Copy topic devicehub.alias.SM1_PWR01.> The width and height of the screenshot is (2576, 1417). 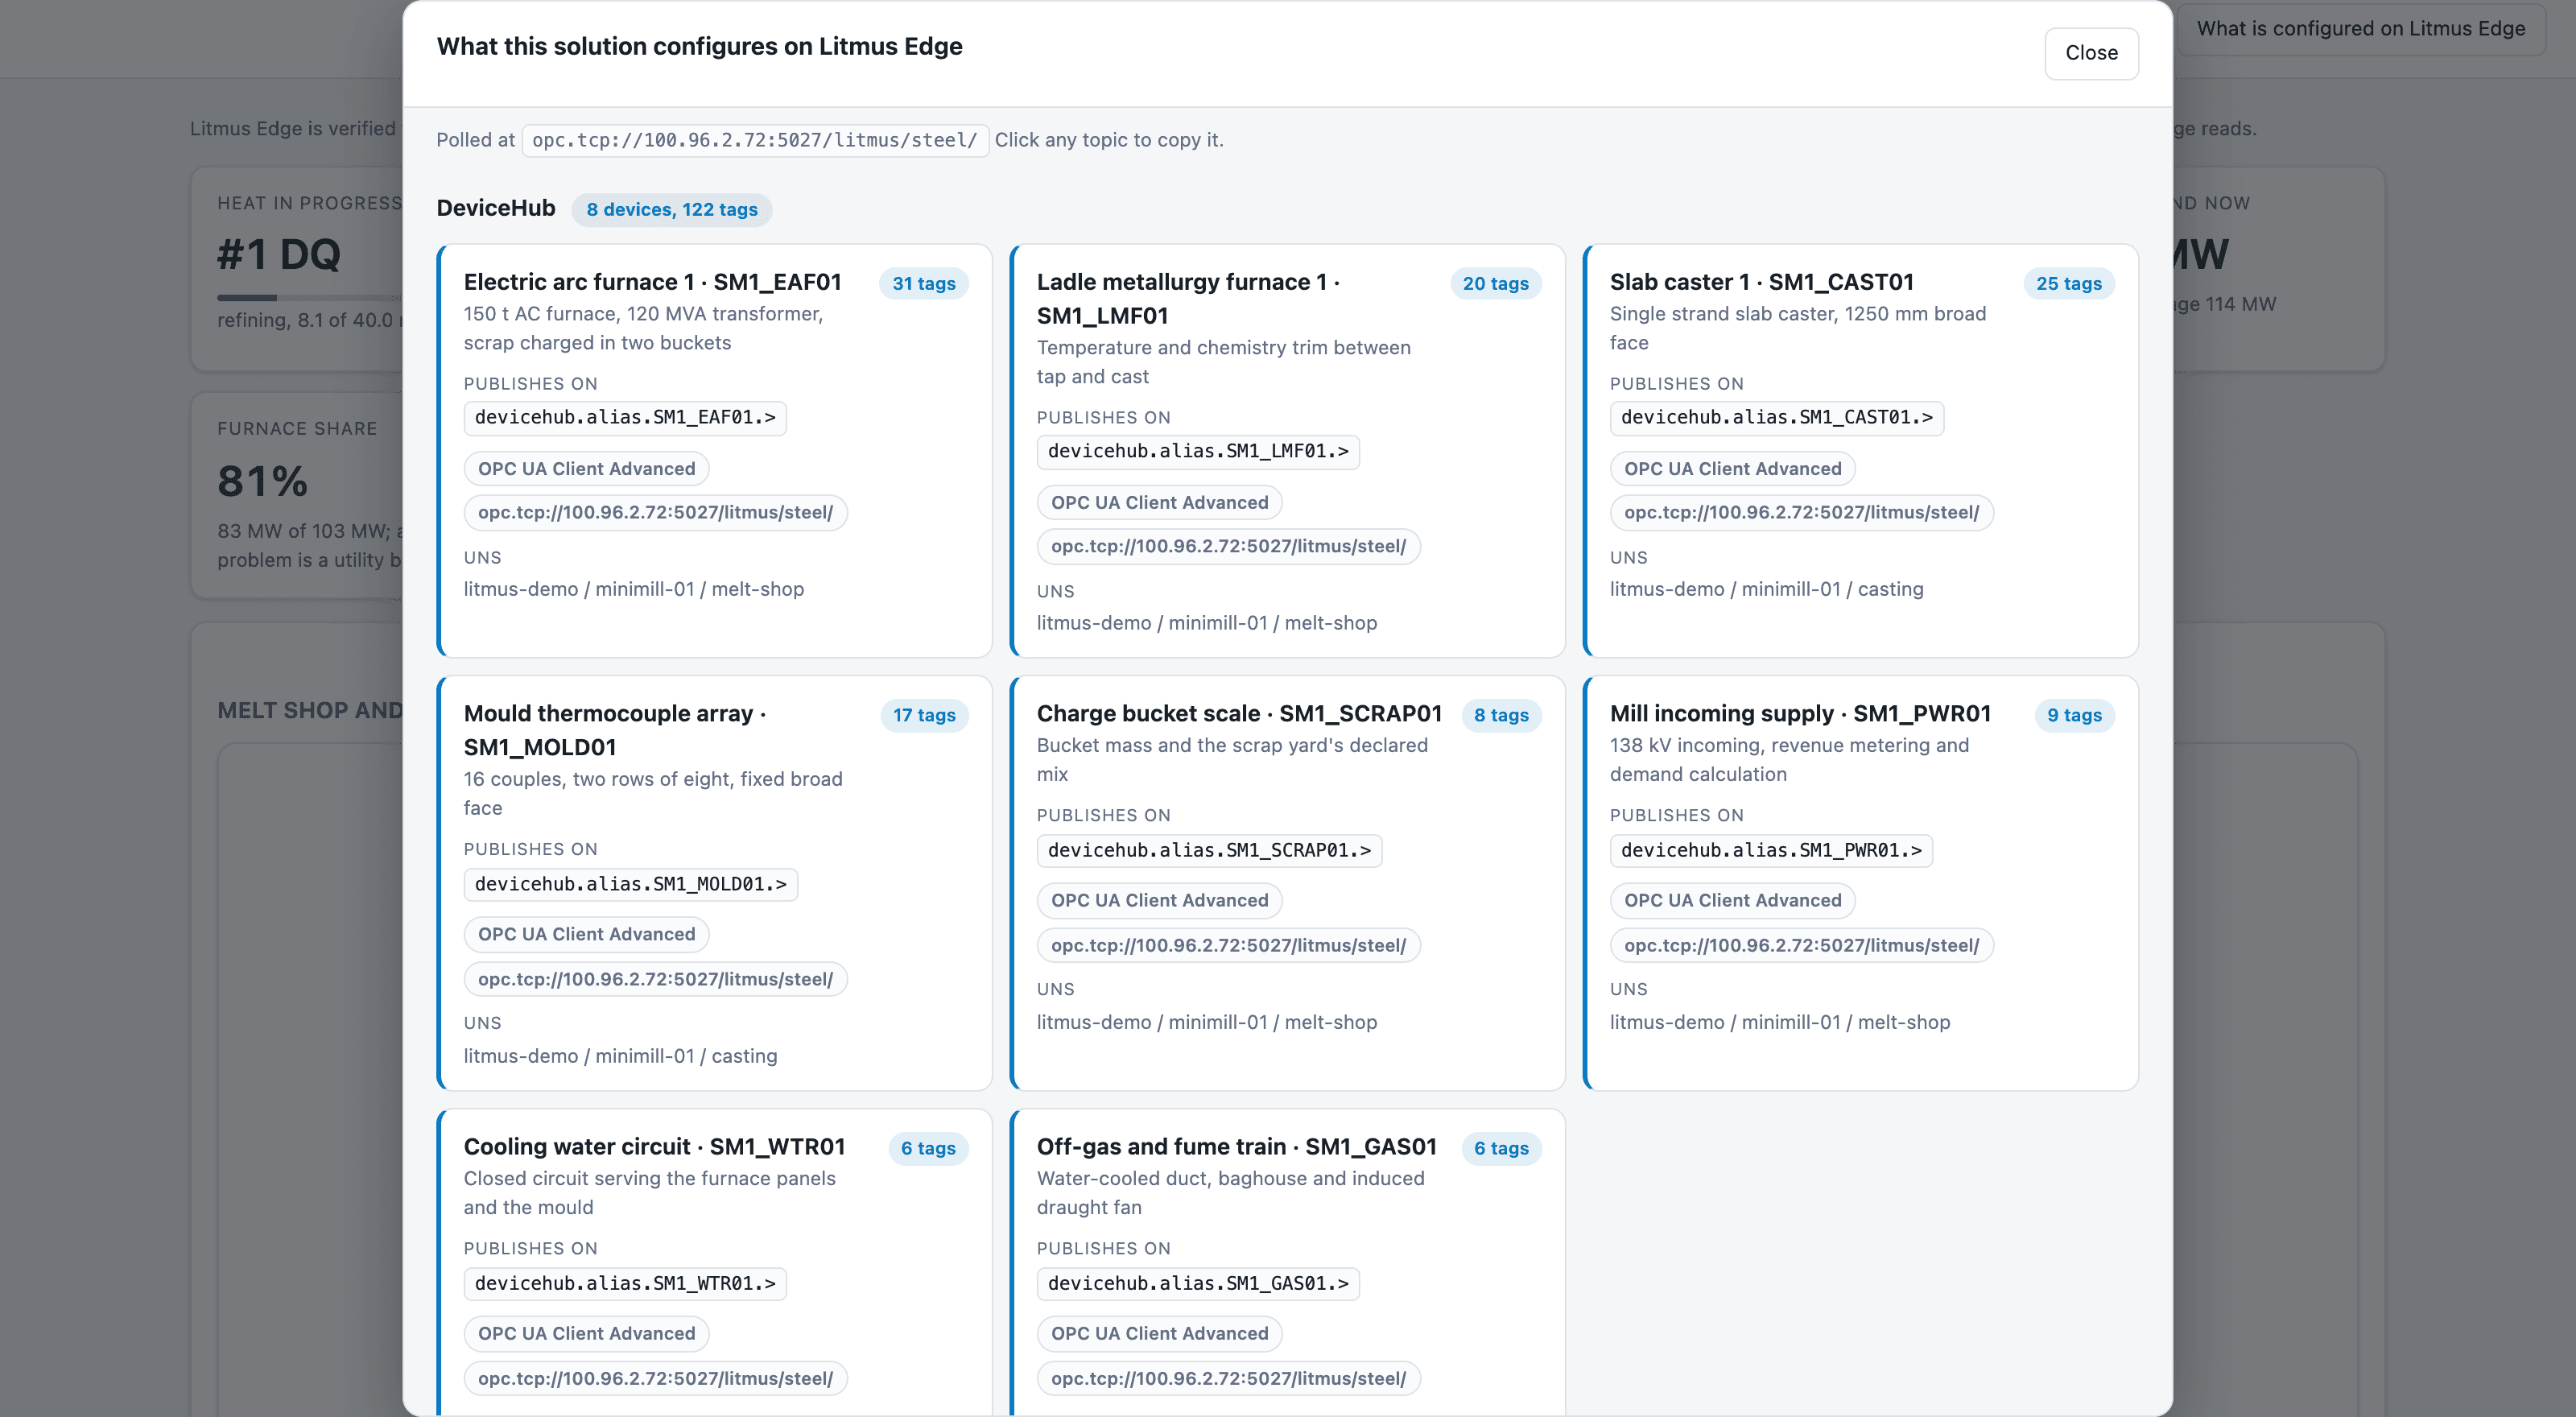pyautogui.click(x=1771, y=851)
